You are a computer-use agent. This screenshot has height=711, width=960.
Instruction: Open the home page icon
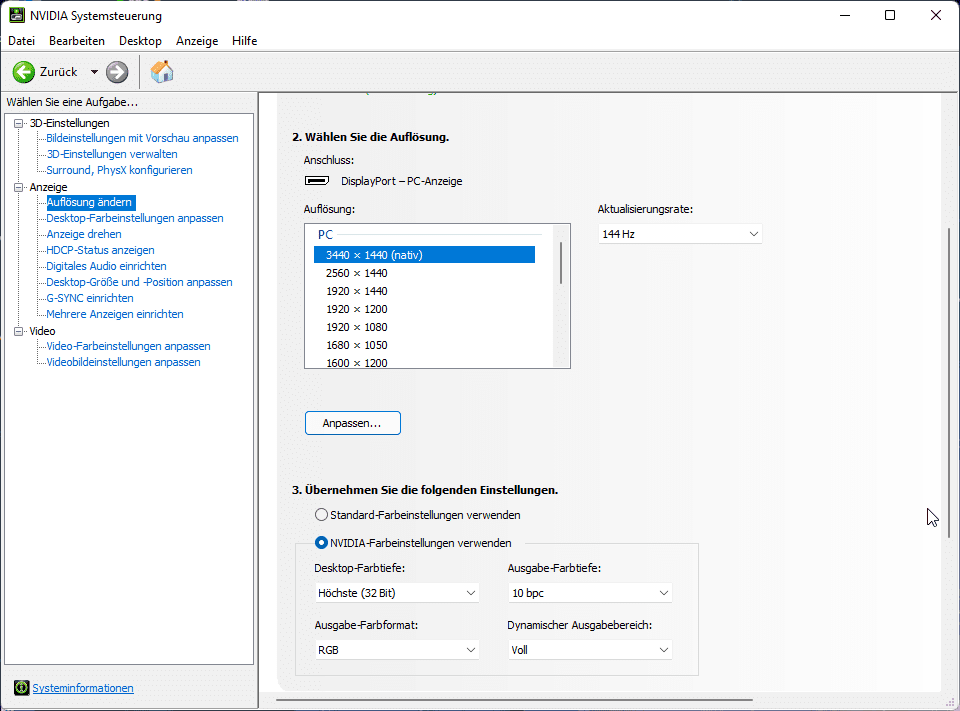point(162,72)
